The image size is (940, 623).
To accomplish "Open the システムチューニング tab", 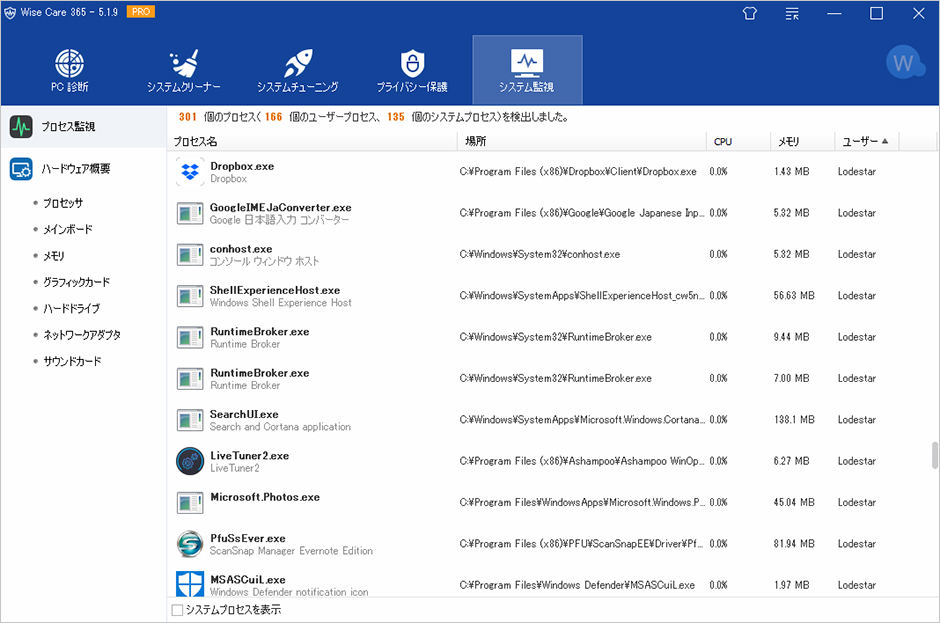I will 297,70.
